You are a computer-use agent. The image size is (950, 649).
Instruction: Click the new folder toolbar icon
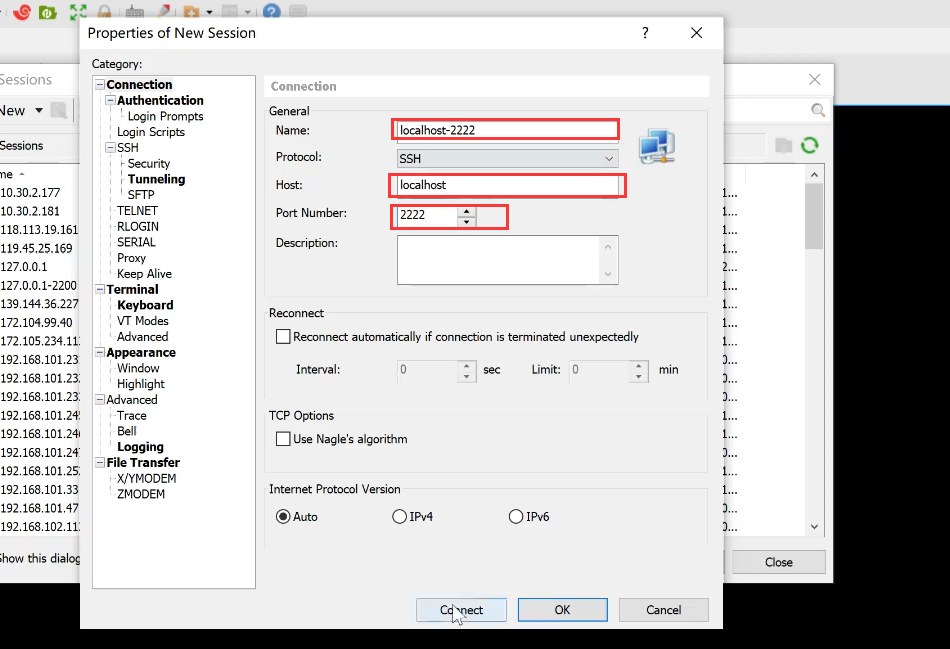[191, 12]
